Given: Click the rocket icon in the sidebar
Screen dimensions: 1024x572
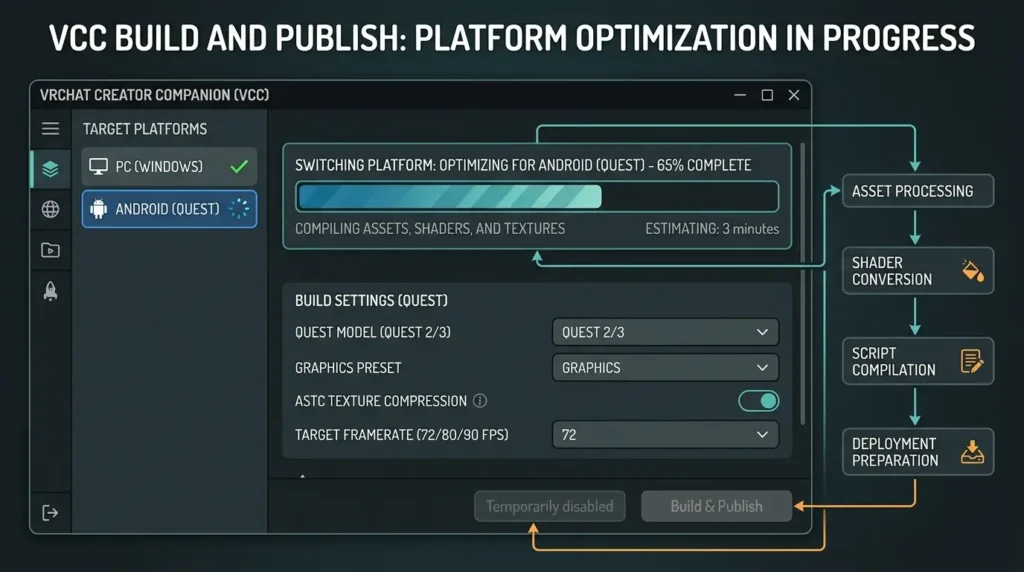Looking at the screenshot, I should (x=50, y=291).
